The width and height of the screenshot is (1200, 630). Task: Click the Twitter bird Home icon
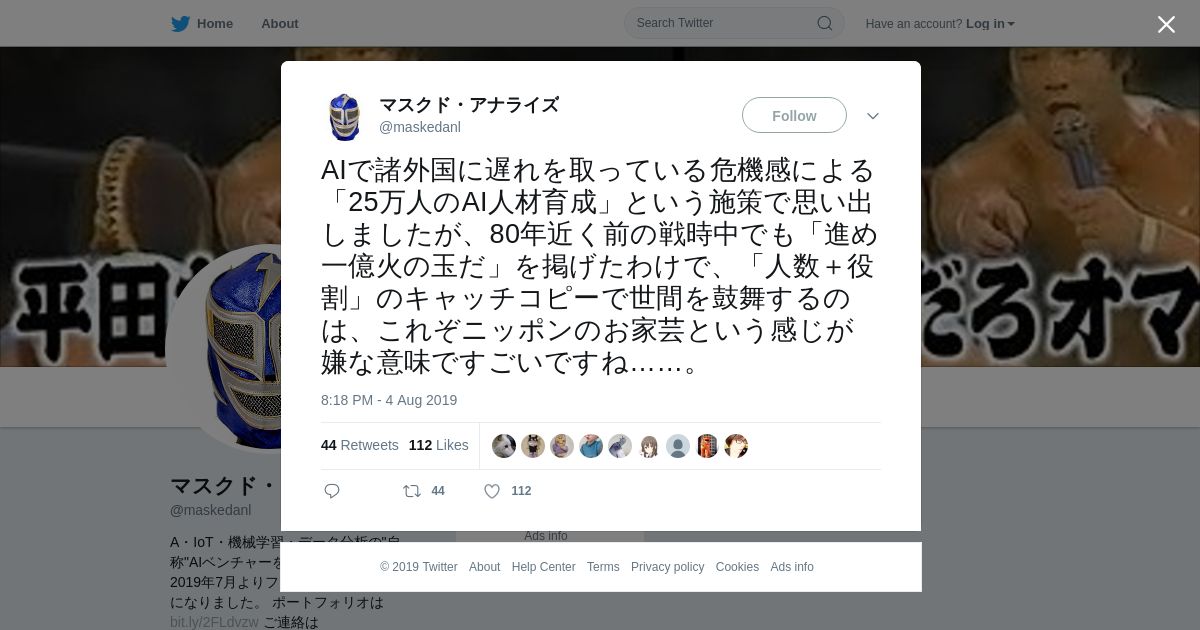click(x=180, y=24)
